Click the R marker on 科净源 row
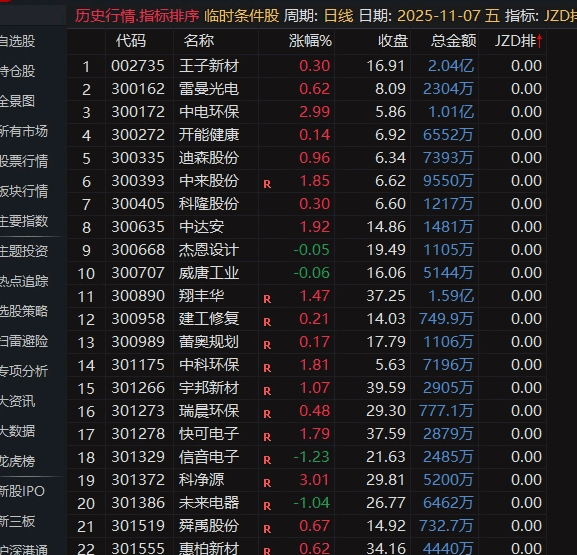577x555 pixels. (267, 483)
